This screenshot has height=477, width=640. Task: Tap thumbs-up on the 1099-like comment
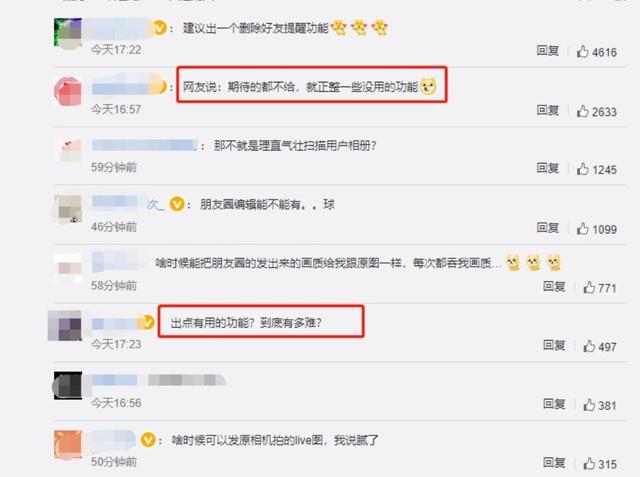tap(582, 229)
